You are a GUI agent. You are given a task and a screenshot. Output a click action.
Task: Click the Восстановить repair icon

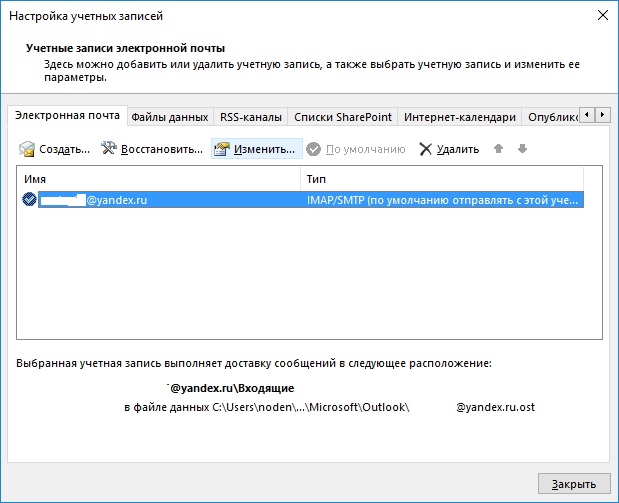pos(109,150)
